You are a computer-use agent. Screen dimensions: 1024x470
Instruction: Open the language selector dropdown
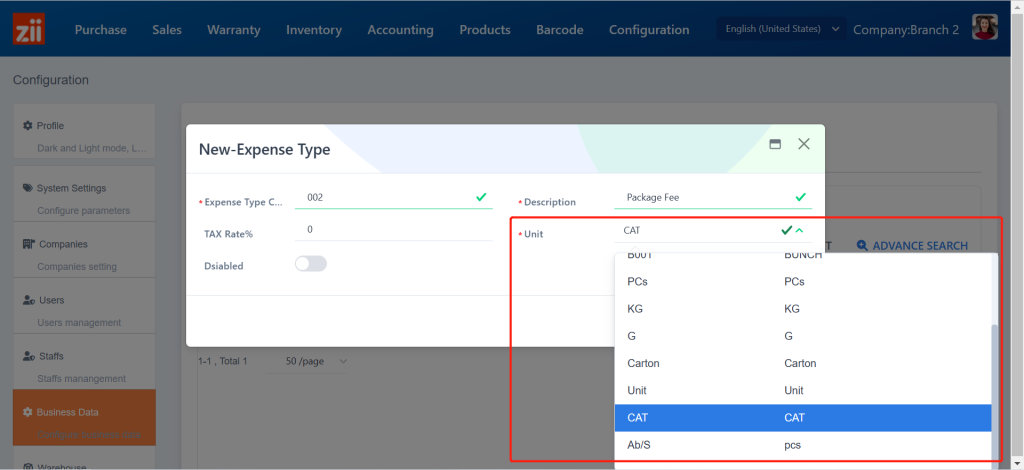(781, 29)
